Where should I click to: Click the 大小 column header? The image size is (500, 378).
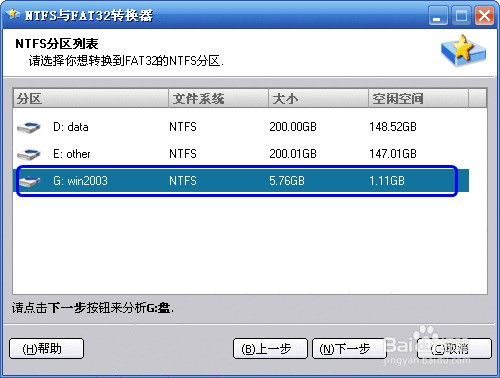[318, 98]
